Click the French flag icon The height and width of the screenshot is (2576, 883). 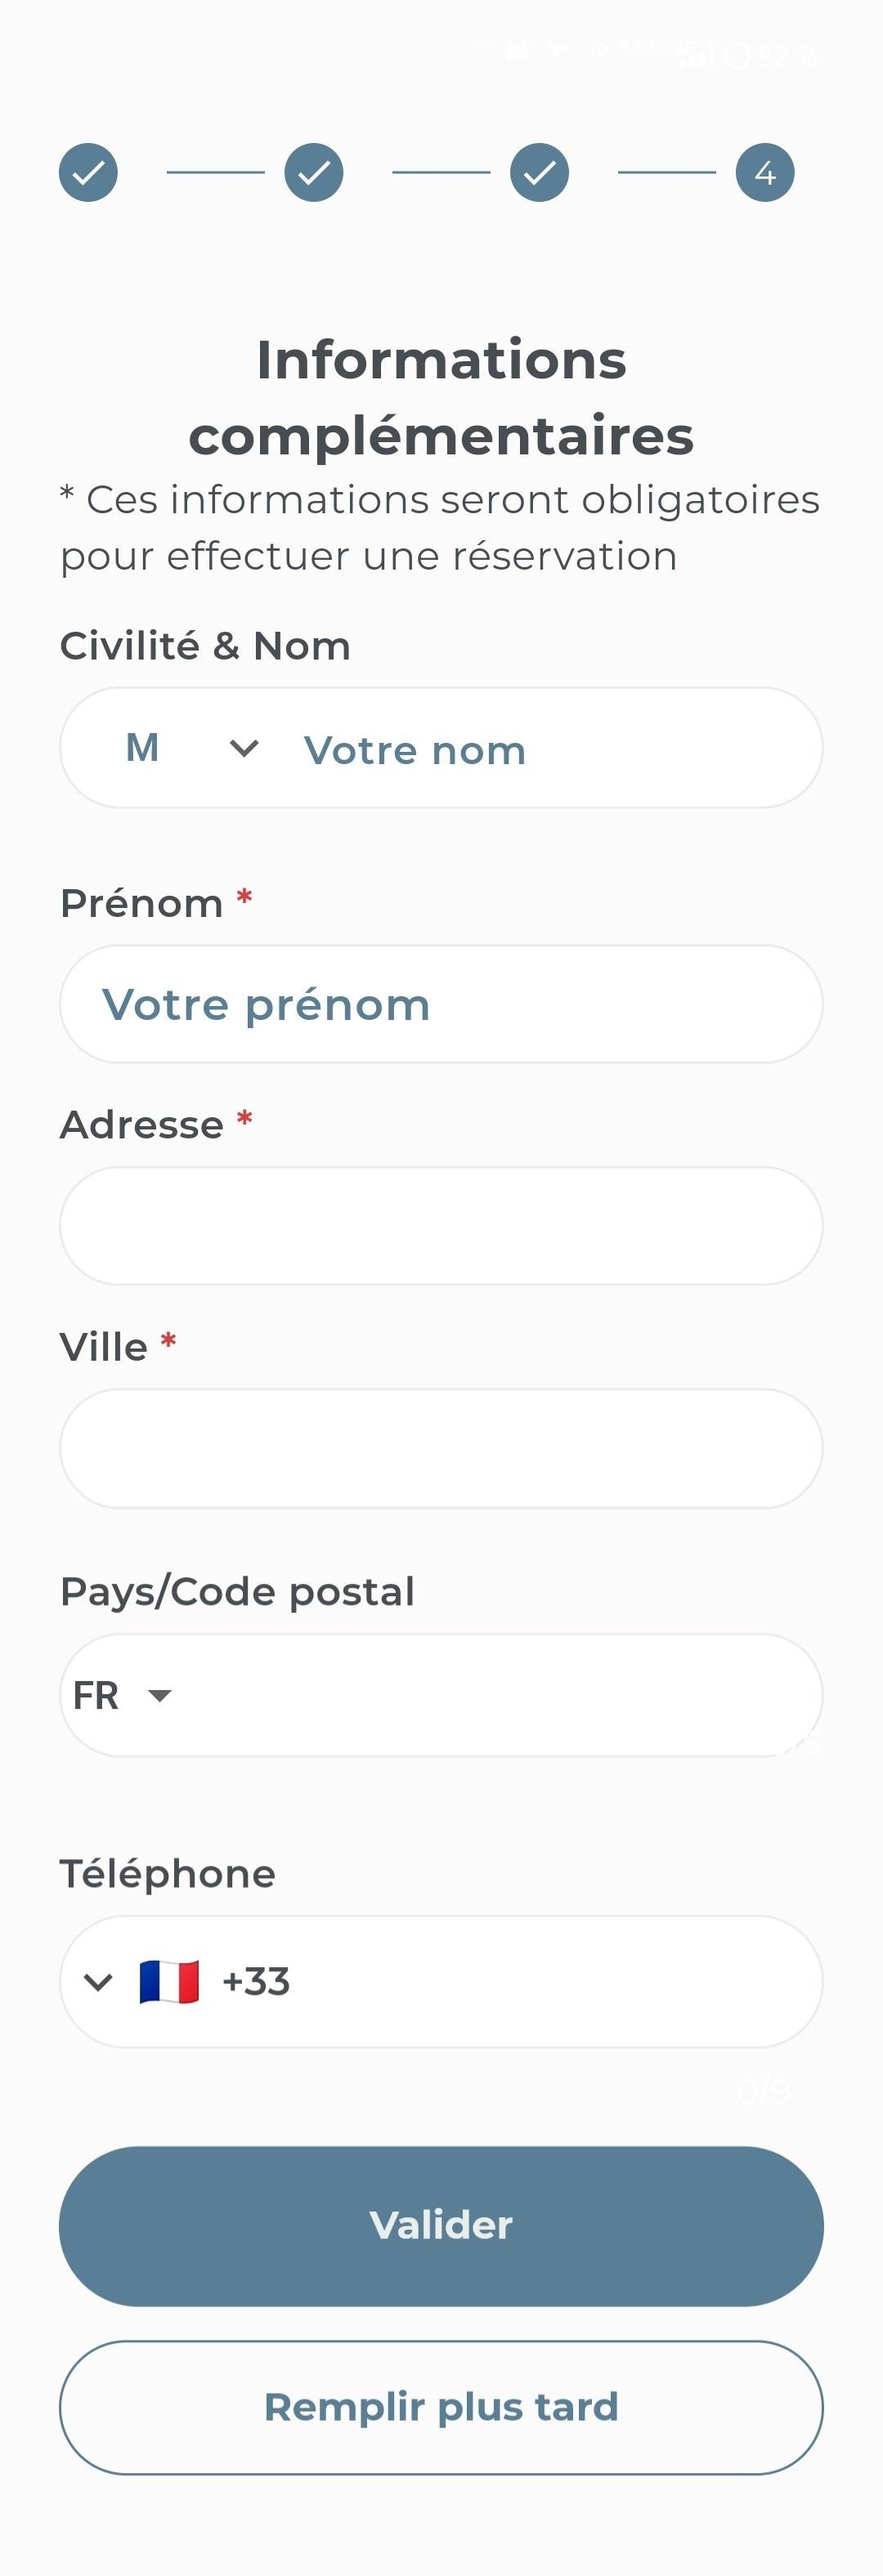coord(169,1981)
